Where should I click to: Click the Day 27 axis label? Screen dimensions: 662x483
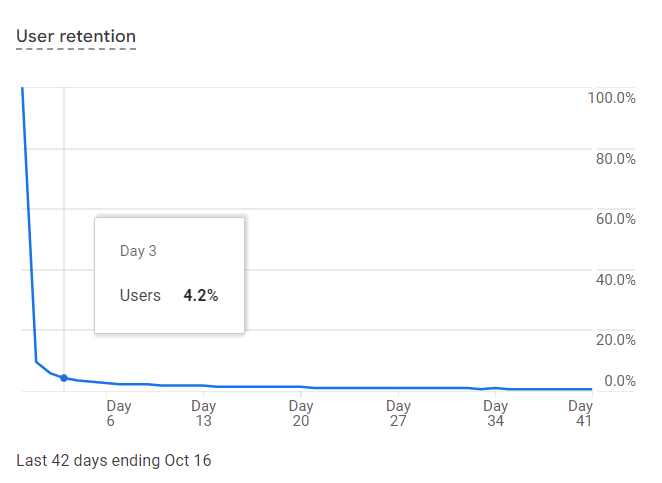pos(398,413)
